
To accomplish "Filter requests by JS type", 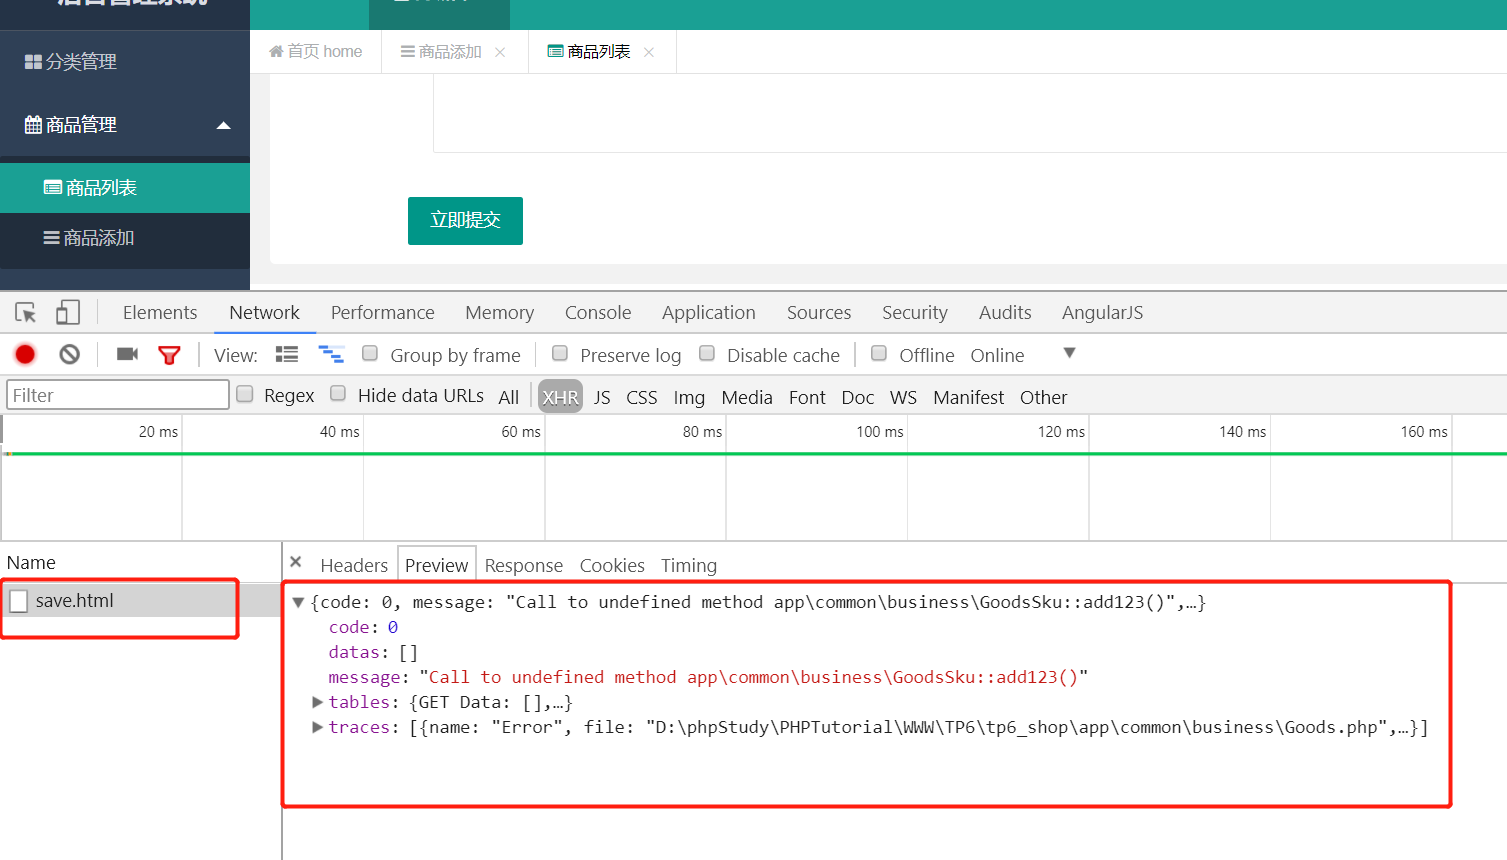I will [x=602, y=397].
